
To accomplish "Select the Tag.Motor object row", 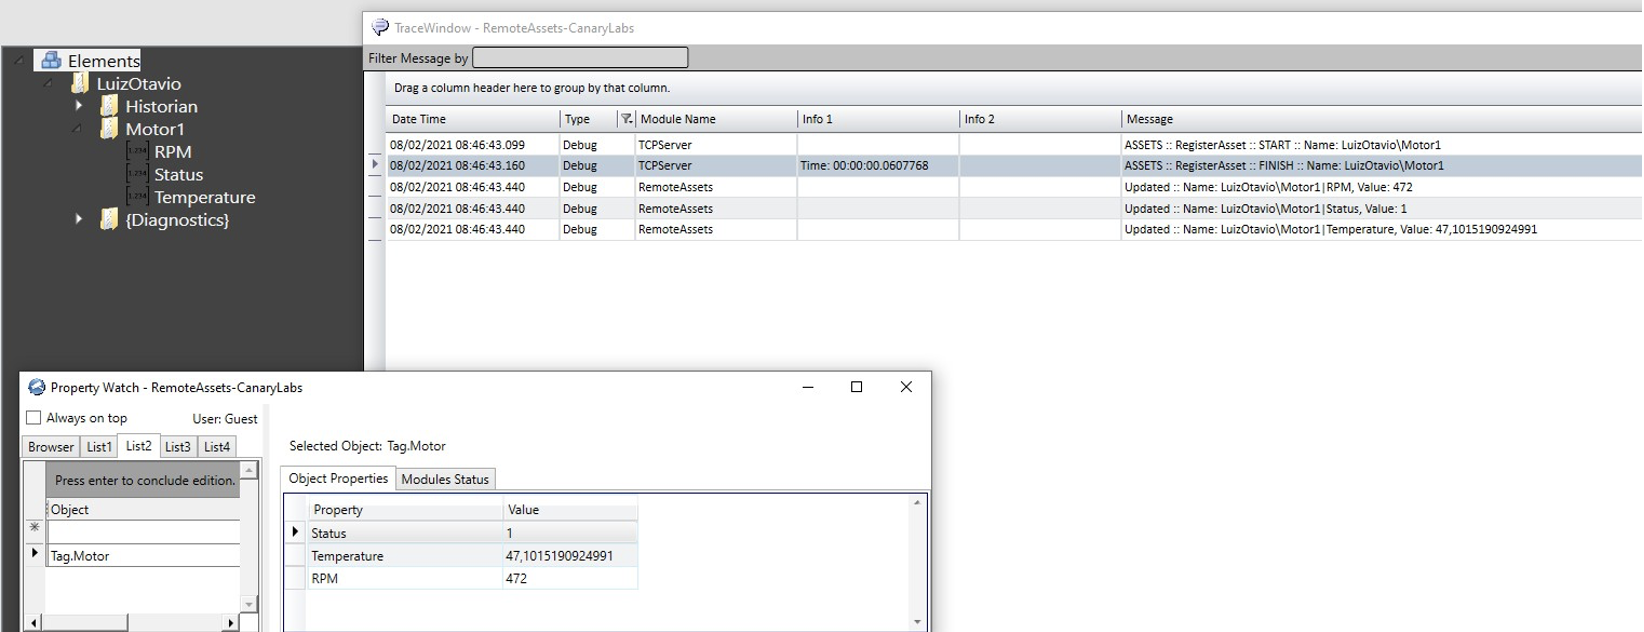I will pos(143,556).
